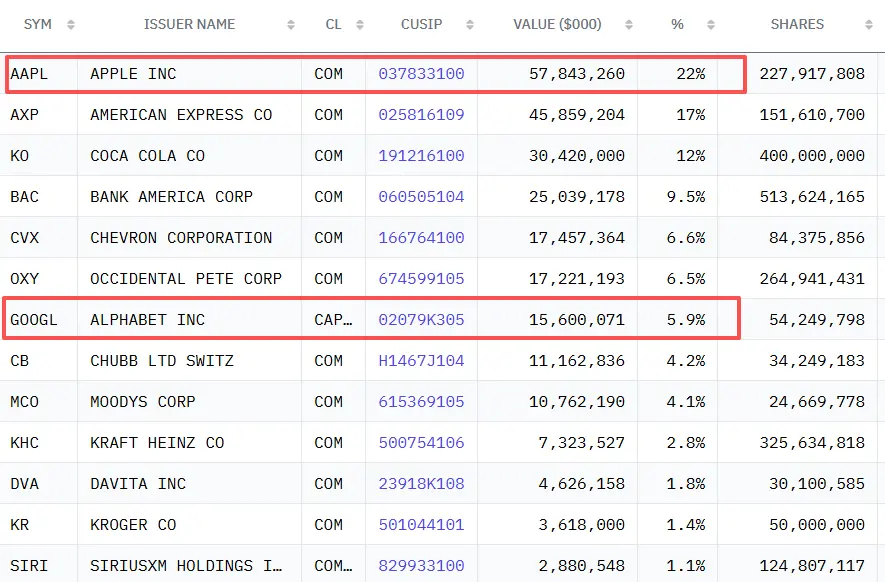This screenshot has height=582, width=885.
Task: Click the CAP… class cell for Alphabet
Action: [x=333, y=320]
